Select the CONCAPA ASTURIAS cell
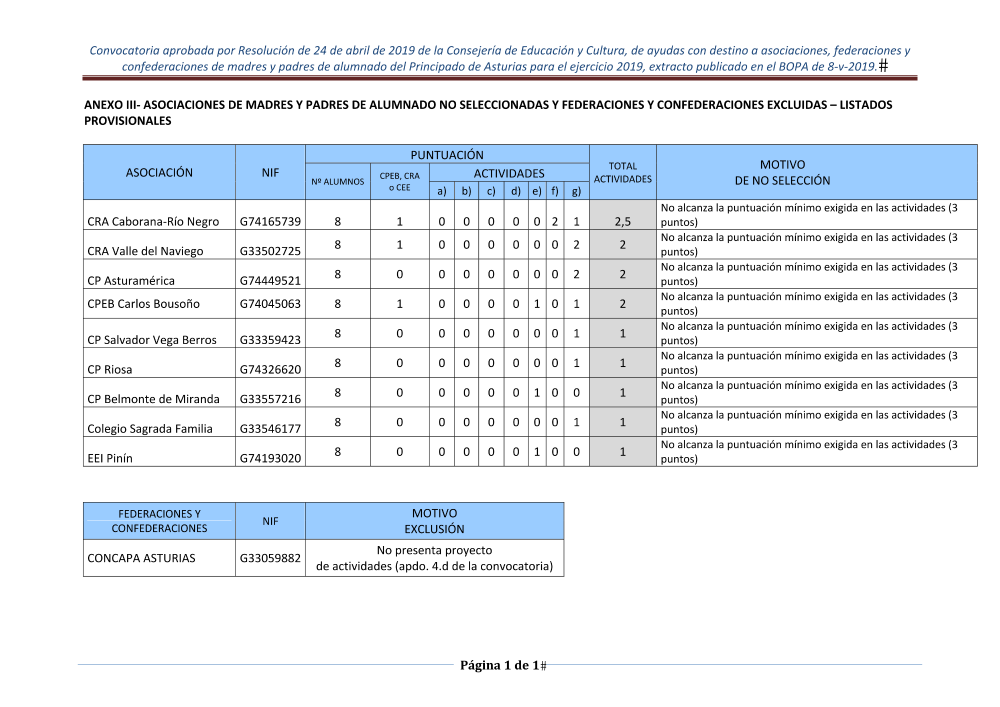 point(141,557)
